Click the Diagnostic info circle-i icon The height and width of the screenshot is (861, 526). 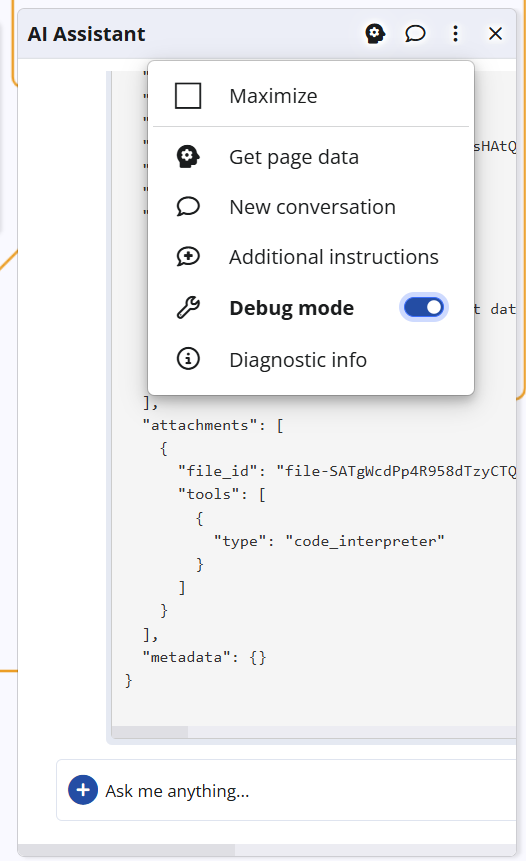tap(188, 359)
